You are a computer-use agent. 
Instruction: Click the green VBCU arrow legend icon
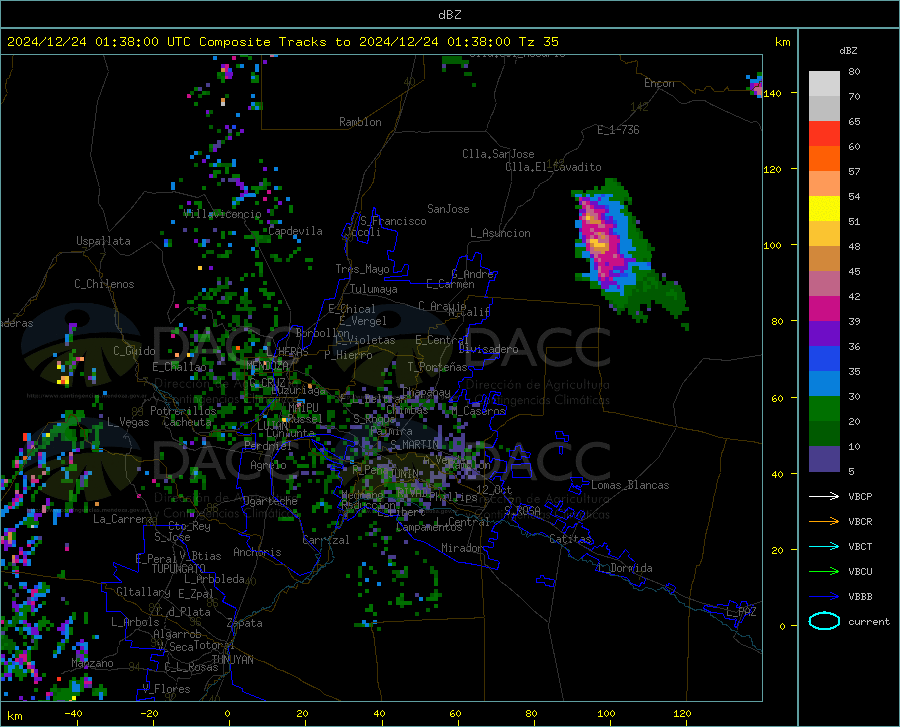coord(824,572)
